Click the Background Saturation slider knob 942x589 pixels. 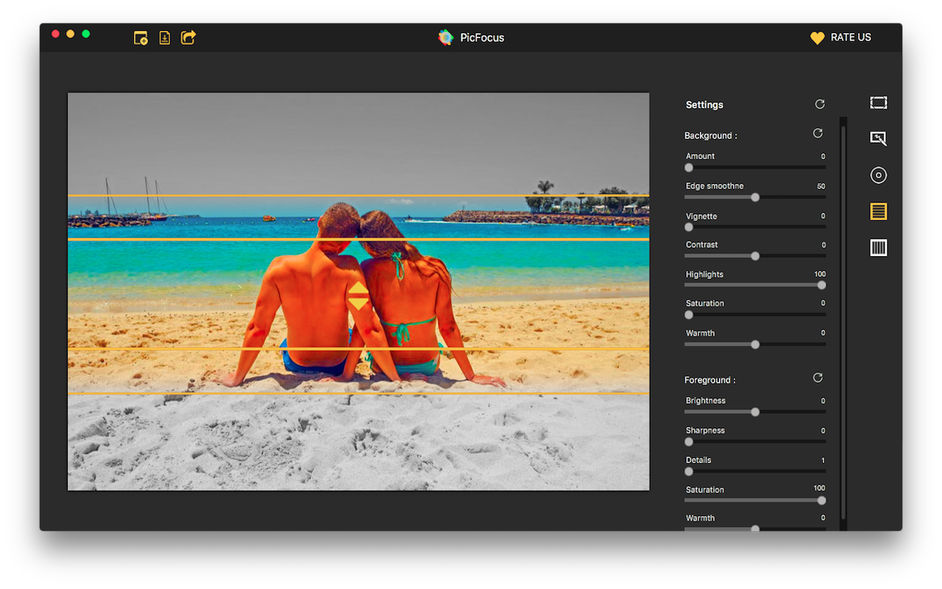689,315
